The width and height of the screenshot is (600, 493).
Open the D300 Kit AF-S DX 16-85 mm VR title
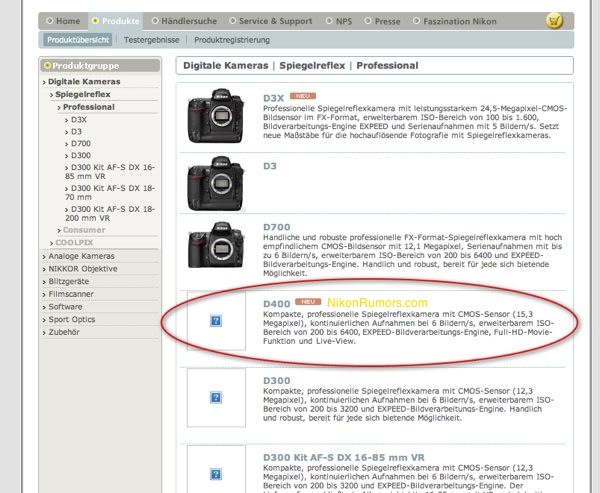[x=344, y=457]
